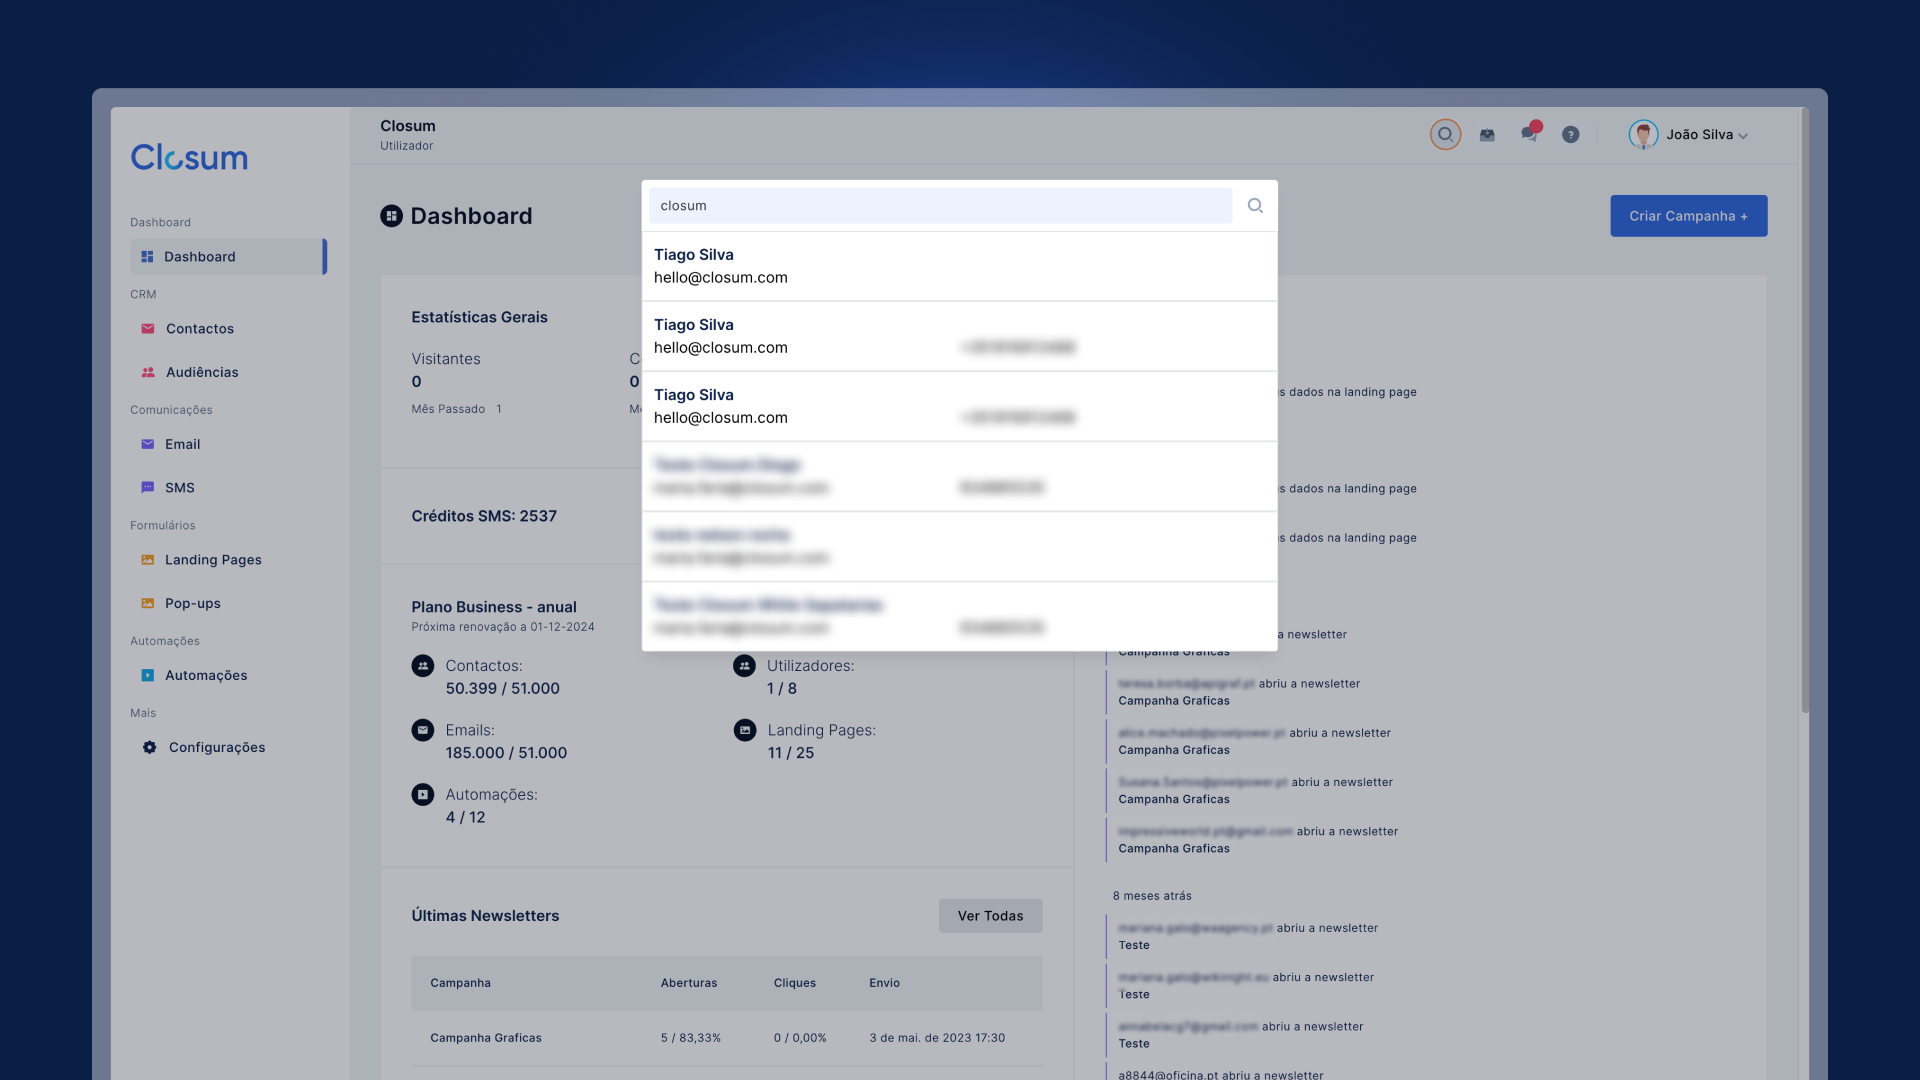Click the Contactos plan usage icon
The width and height of the screenshot is (1920, 1080).
423,666
